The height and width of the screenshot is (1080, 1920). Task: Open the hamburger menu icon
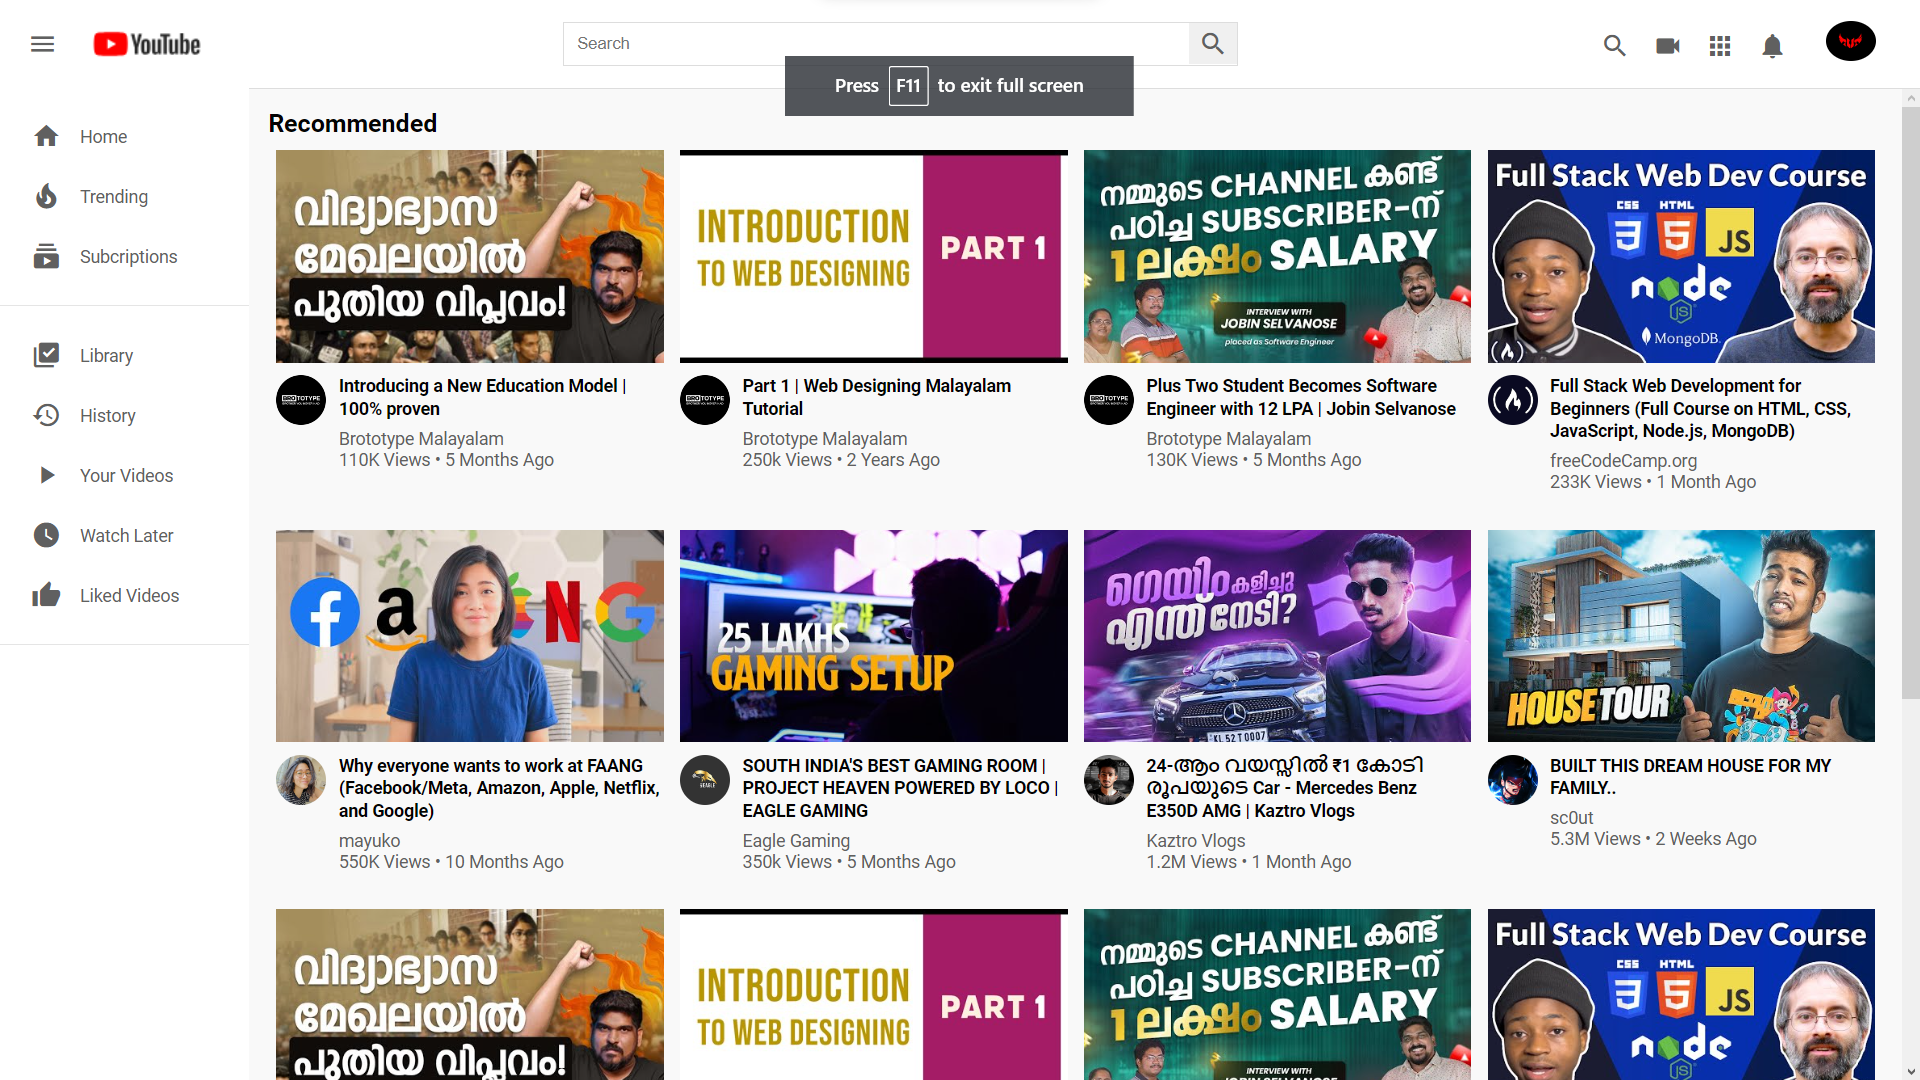pyautogui.click(x=42, y=44)
